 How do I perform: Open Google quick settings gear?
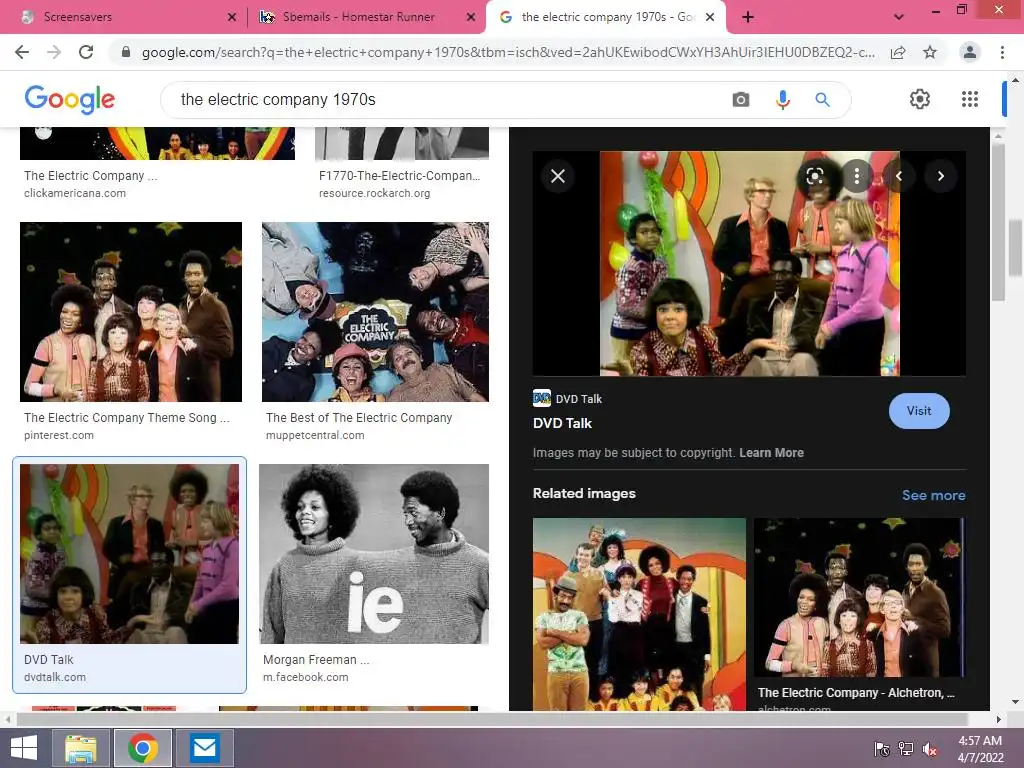click(920, 99)
